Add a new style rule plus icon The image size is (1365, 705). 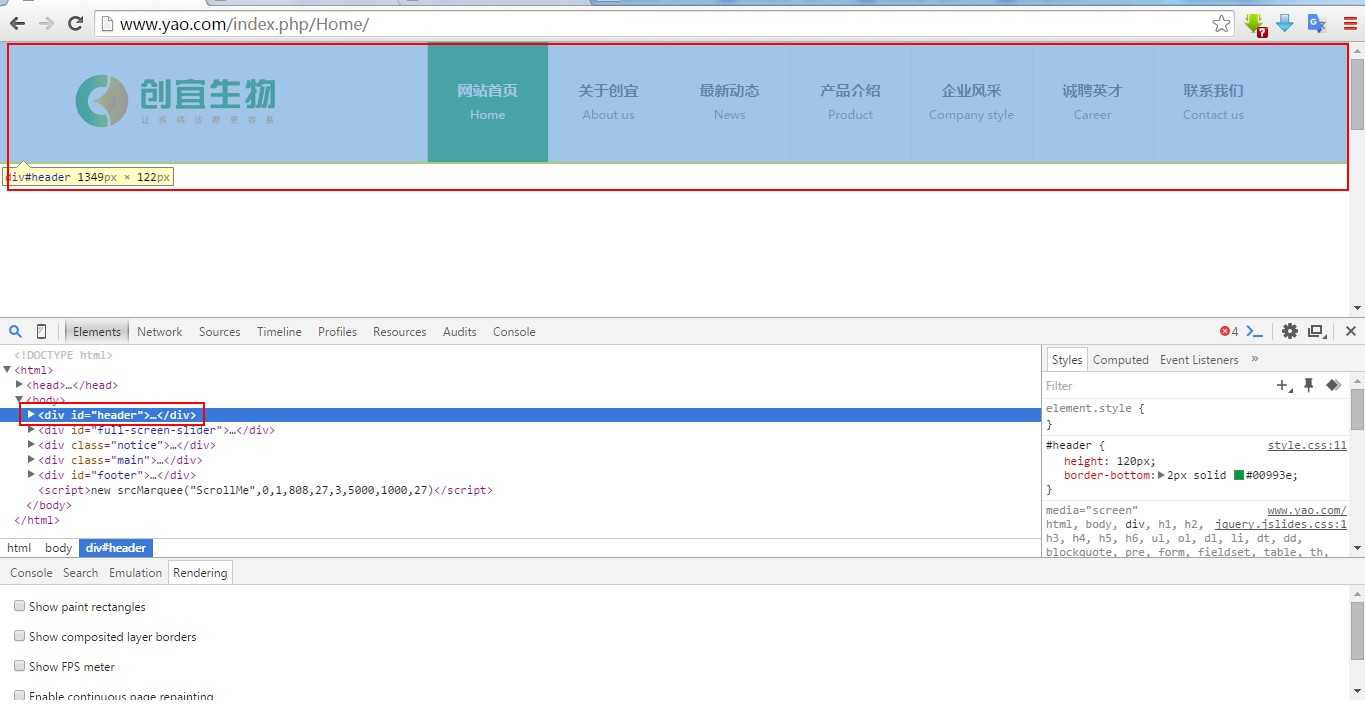pyautogui.click(x=1284, y=385)
